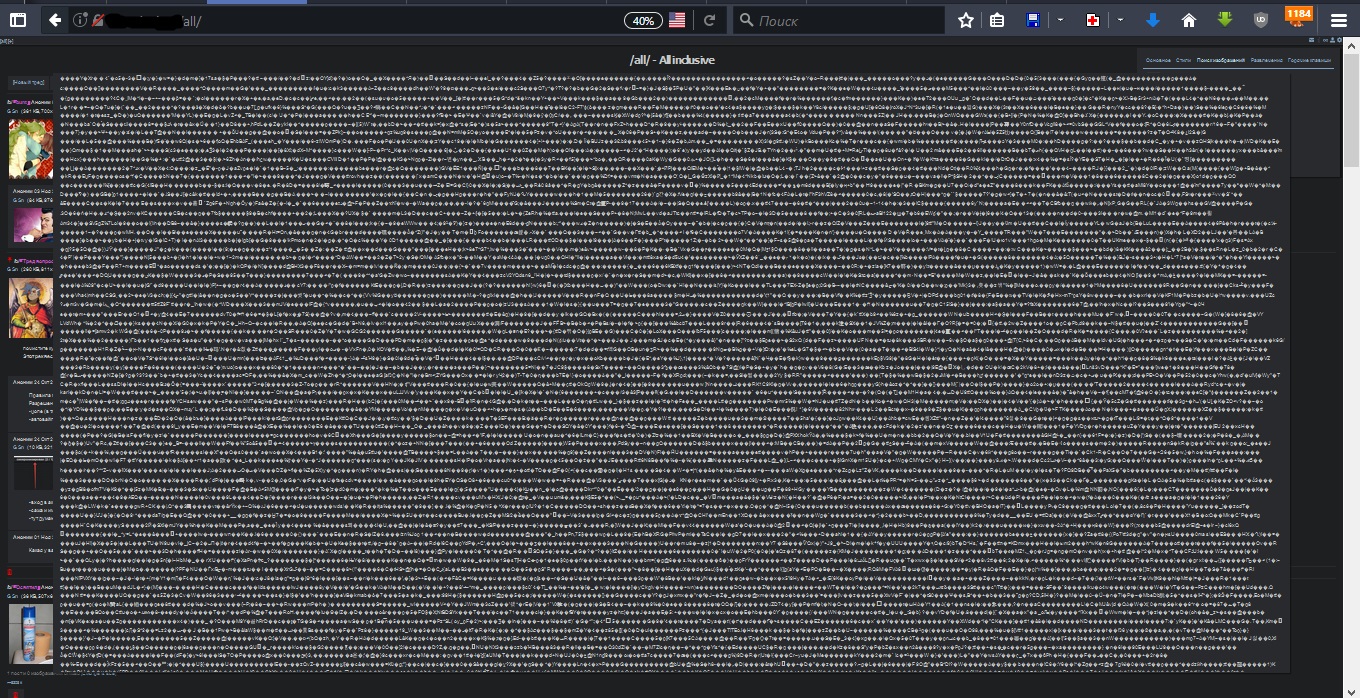Open the icon-style angel painting thumbnail

point(31,307)
